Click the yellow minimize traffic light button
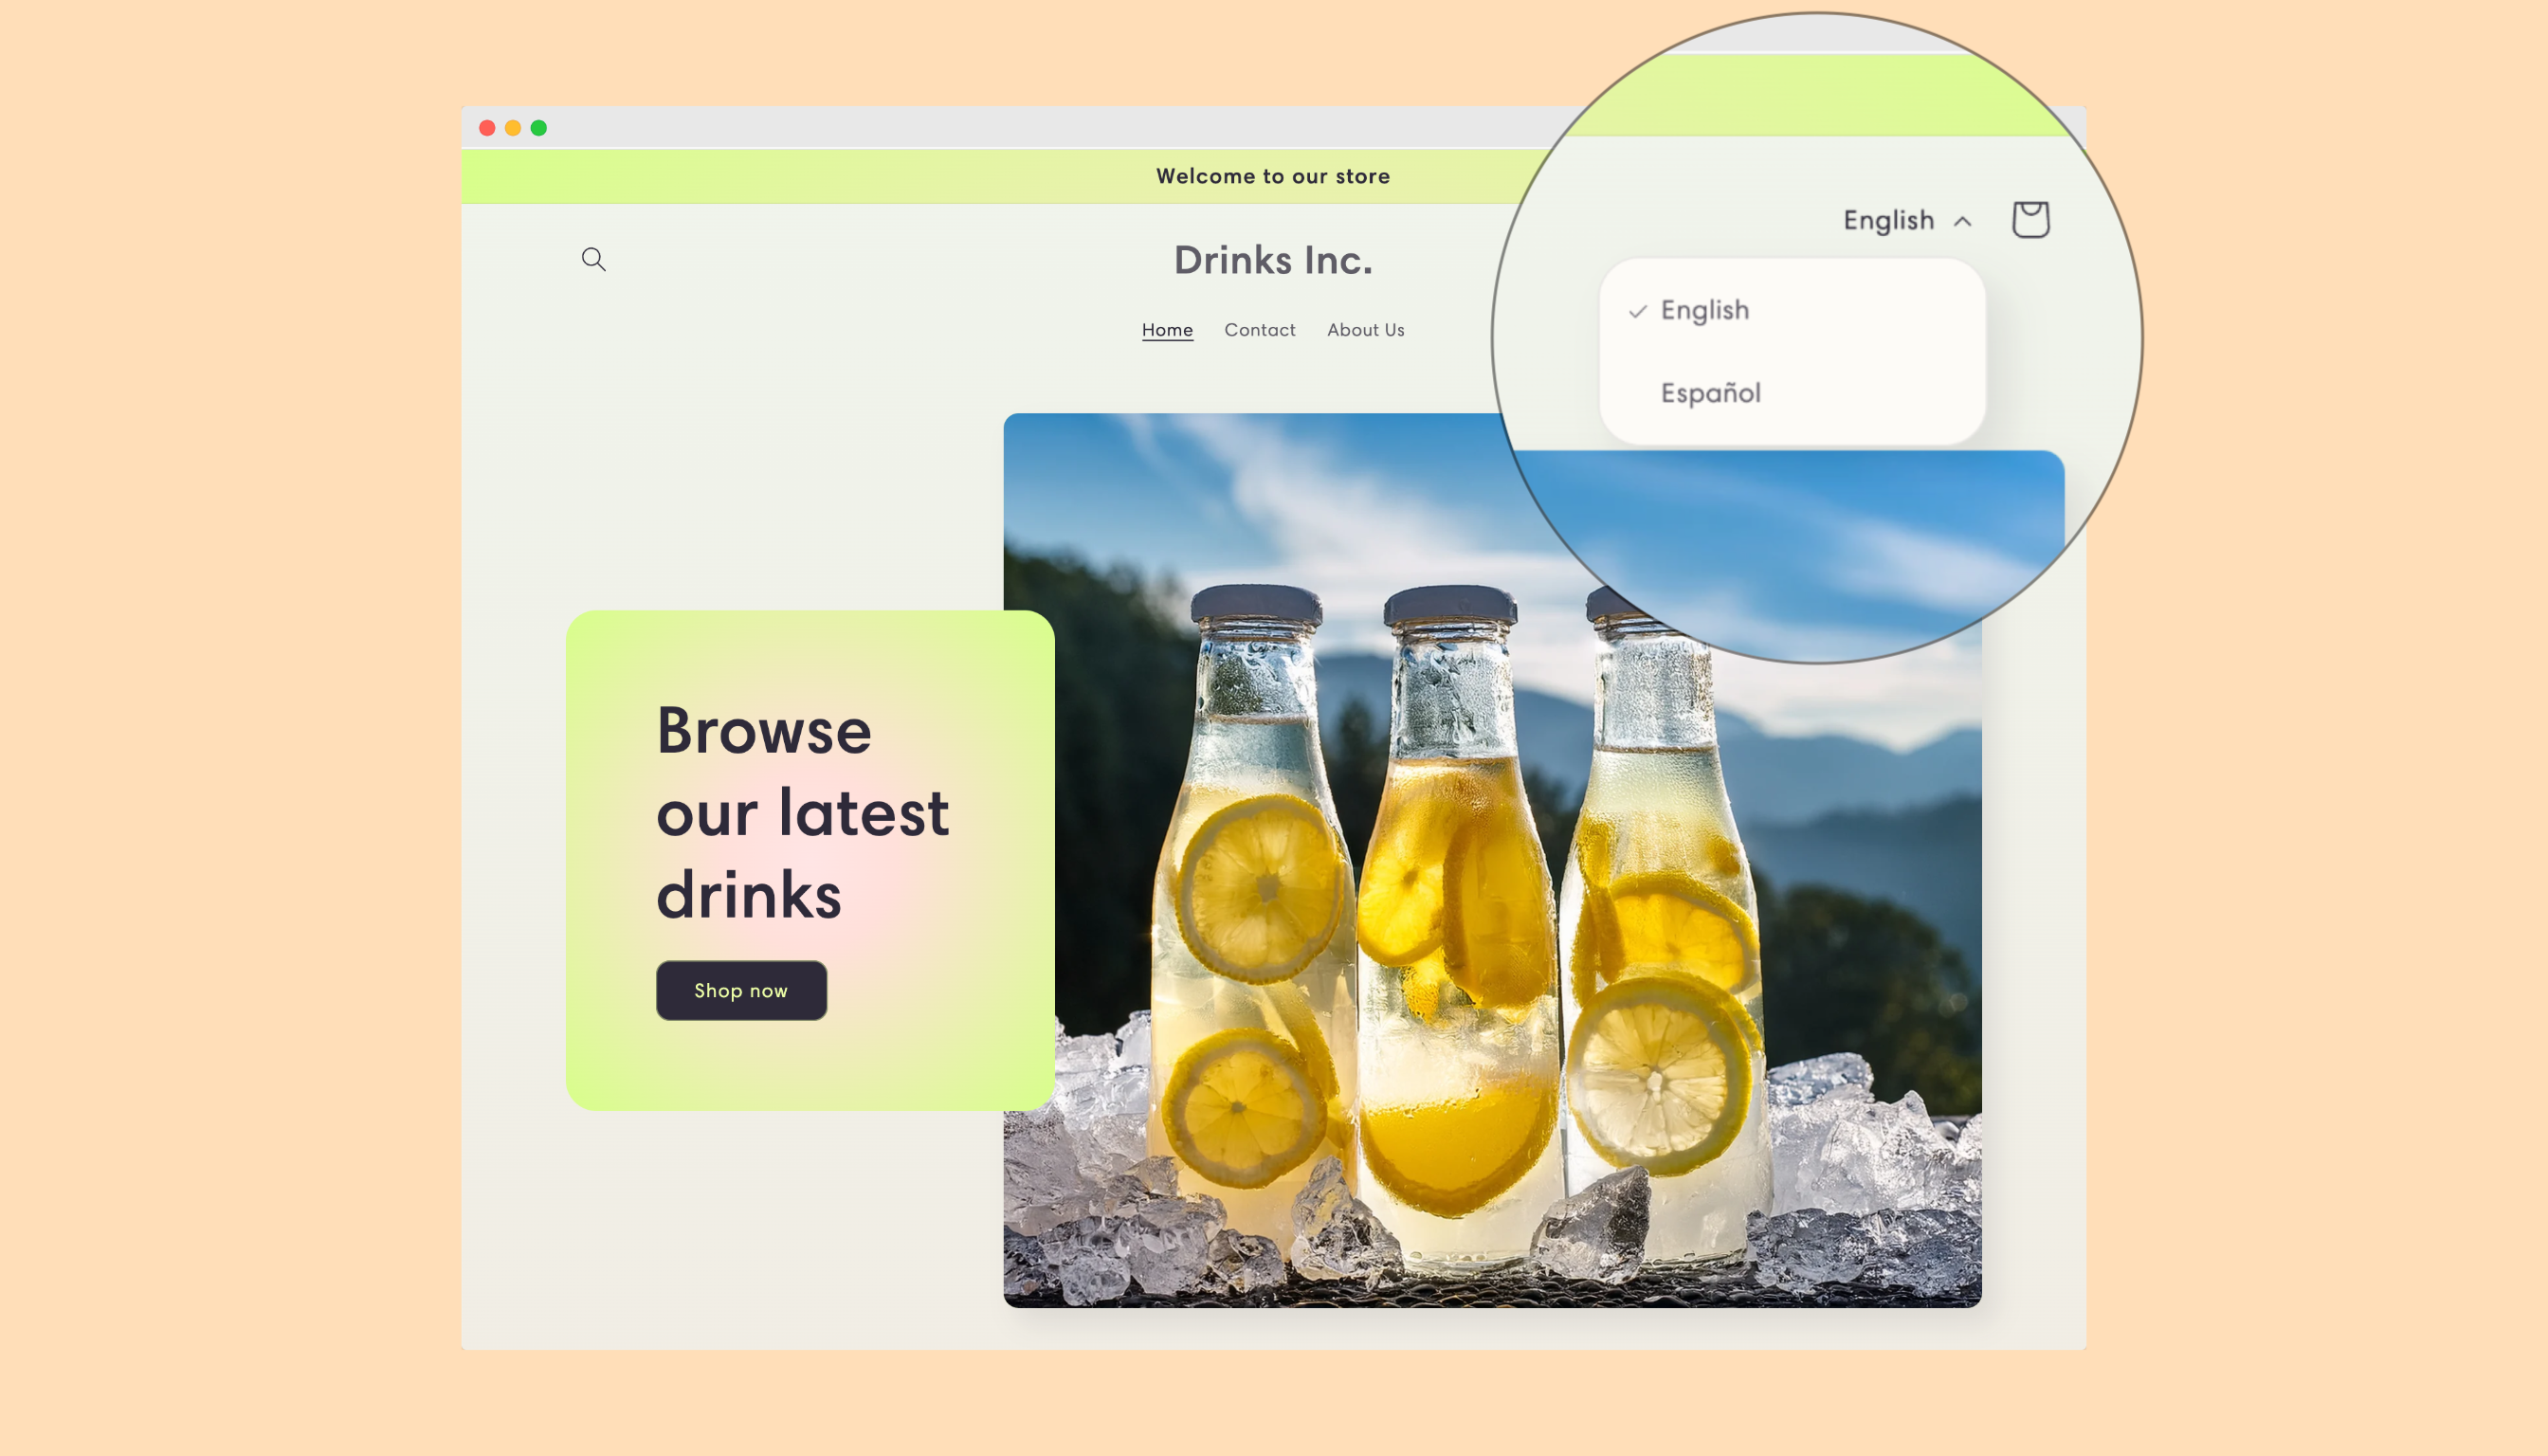Screen dimensions: 2548x1456 tap(512, 127)
